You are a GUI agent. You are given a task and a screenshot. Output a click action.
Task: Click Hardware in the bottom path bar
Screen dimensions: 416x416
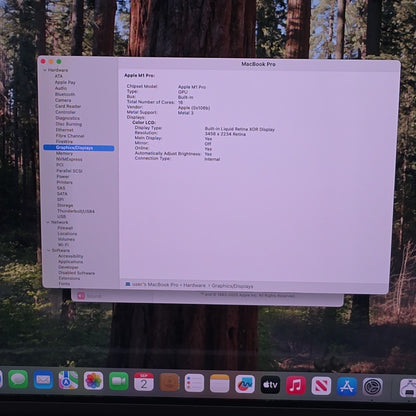[194, 285]
